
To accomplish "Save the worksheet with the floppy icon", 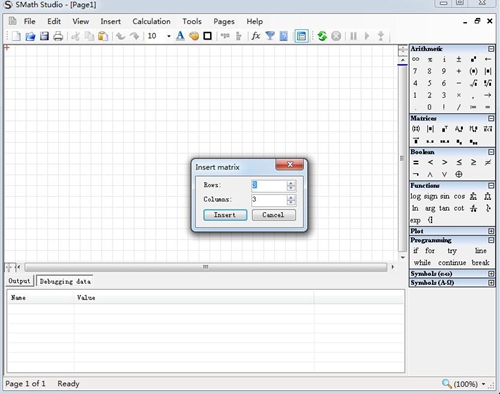I will click(x=44, y=36).
